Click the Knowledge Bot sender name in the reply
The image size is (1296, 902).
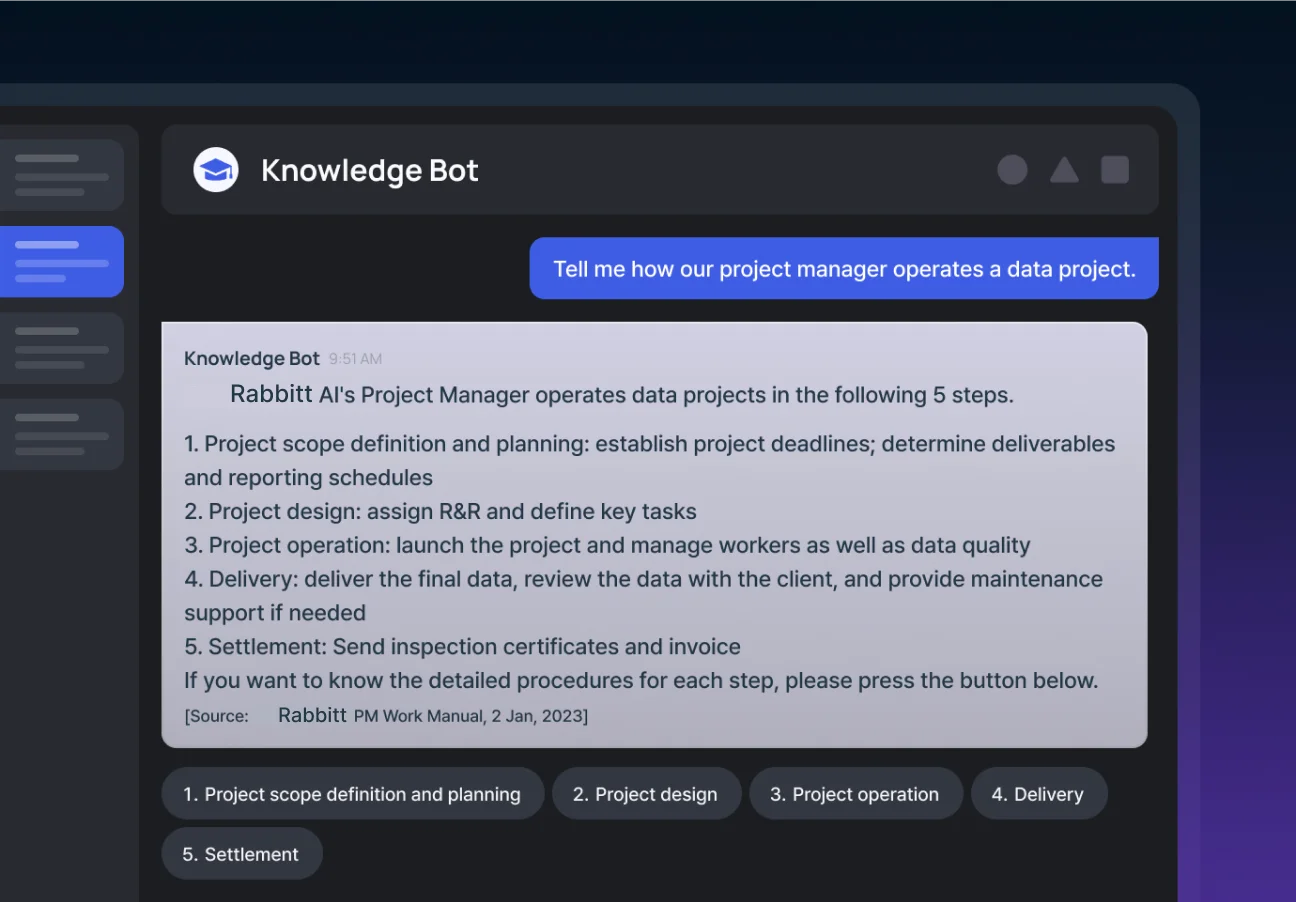[252, 358]
